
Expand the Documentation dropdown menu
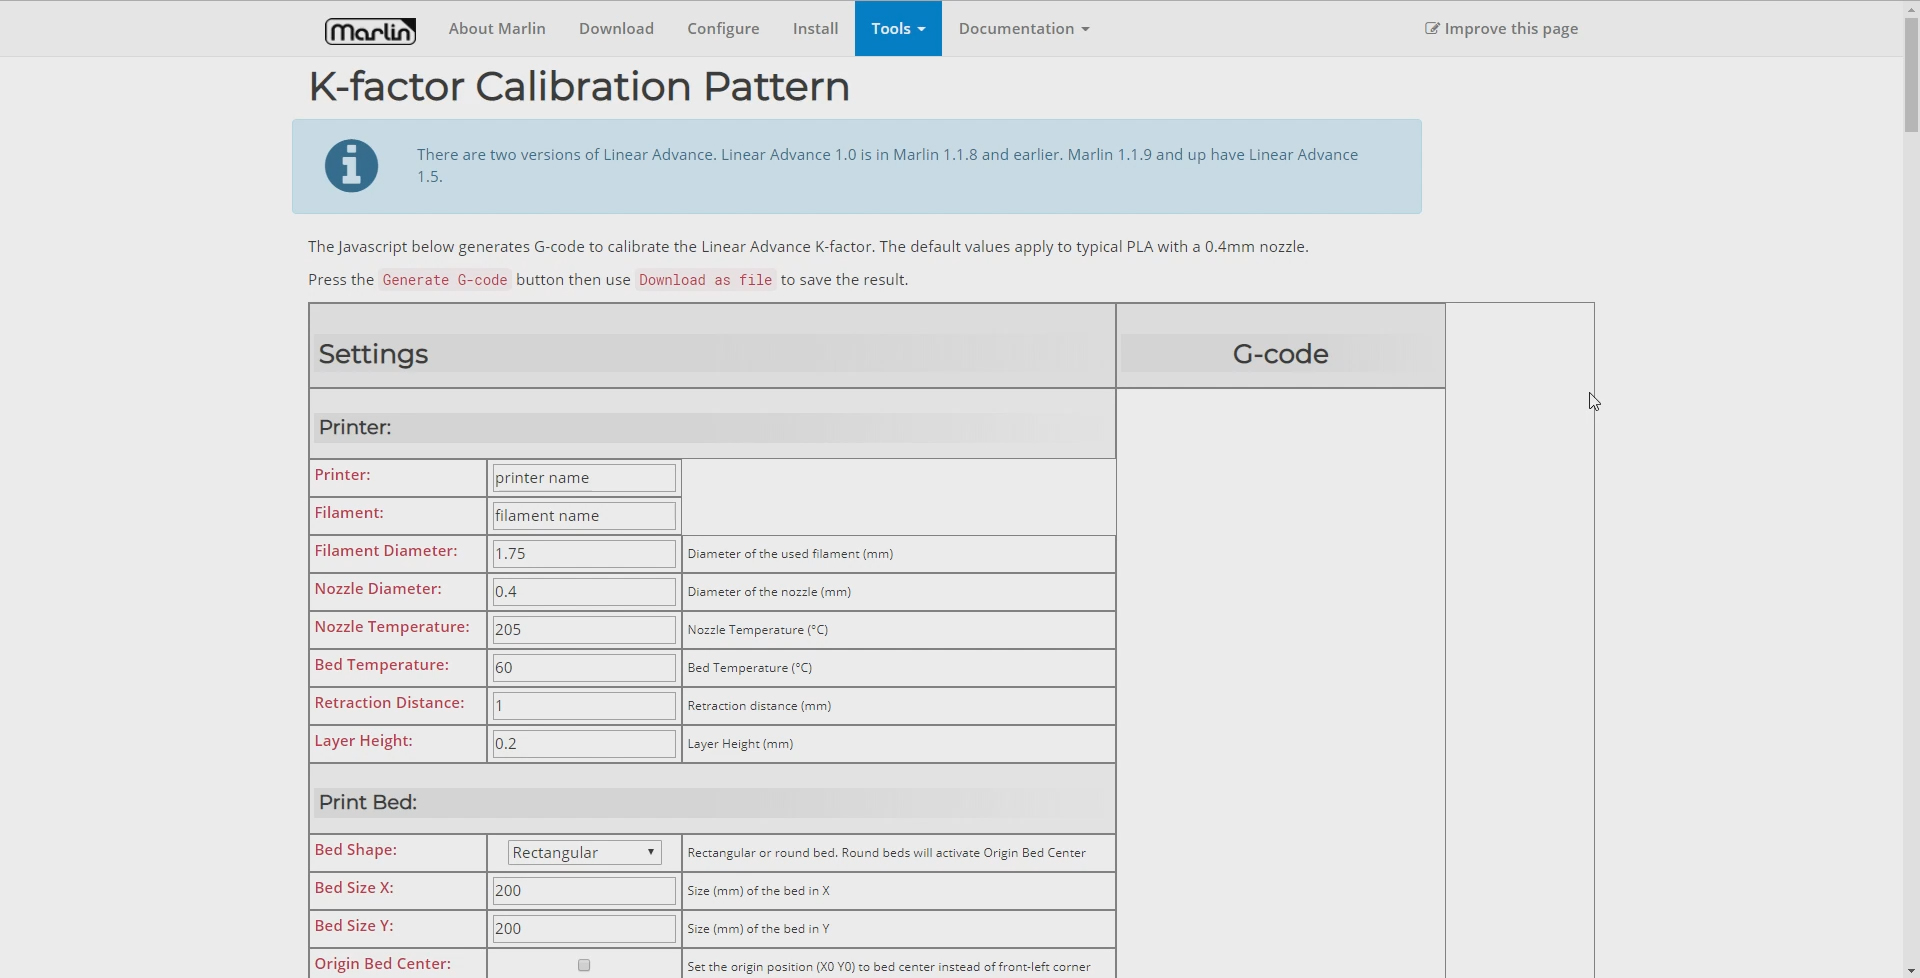1023,29
